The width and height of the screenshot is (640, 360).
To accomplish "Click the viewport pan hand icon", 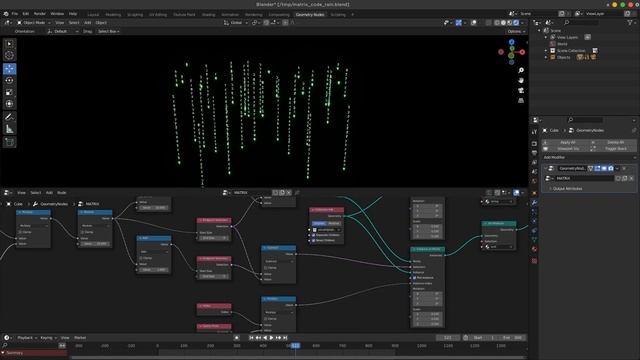I will (x=521, y=80).
